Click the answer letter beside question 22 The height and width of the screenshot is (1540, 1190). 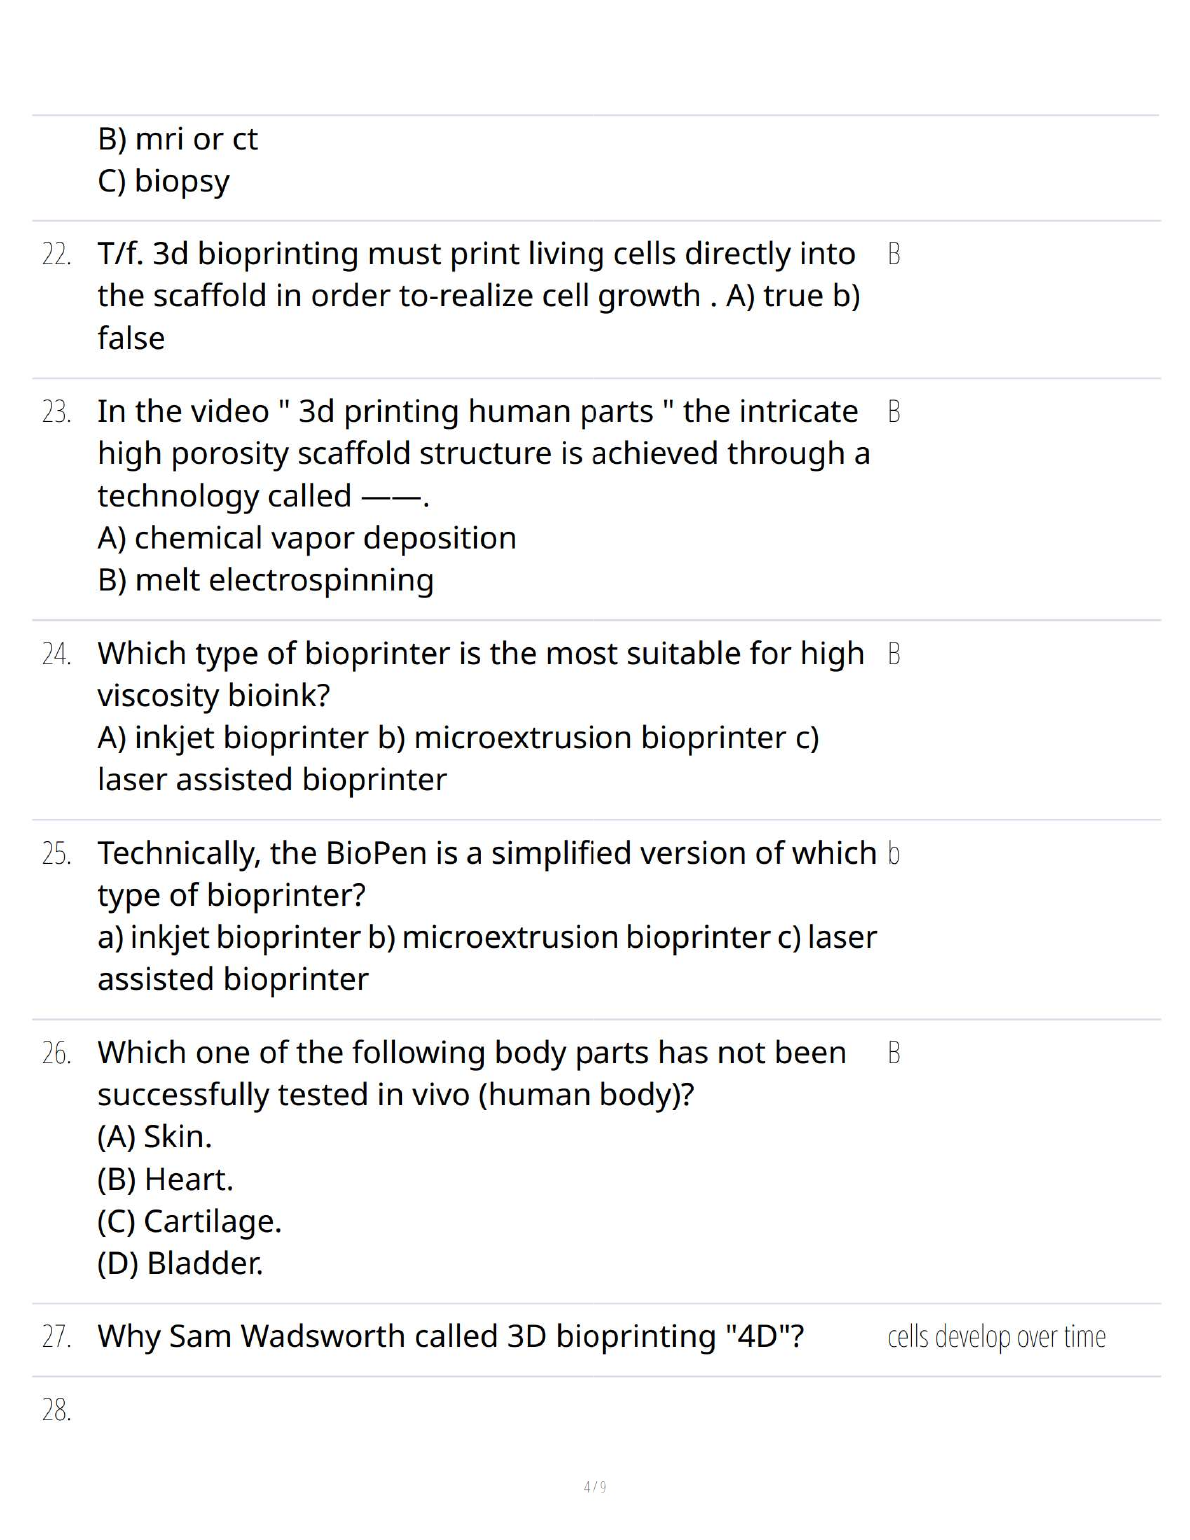(893, 254)
